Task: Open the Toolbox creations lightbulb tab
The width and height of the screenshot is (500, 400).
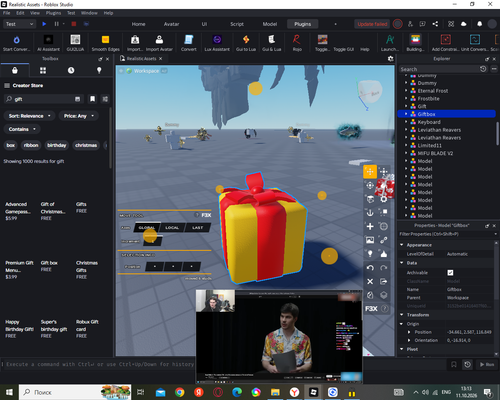Action: pos(99,70)
